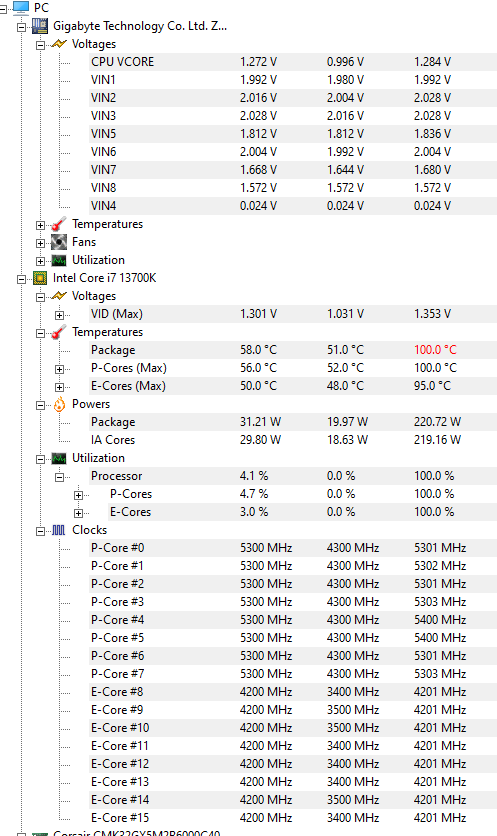Image resolution: width=497 pixels, height=836 pixels.
Task: Select the E-Core #12 clock row
Action: pos(293,764)
